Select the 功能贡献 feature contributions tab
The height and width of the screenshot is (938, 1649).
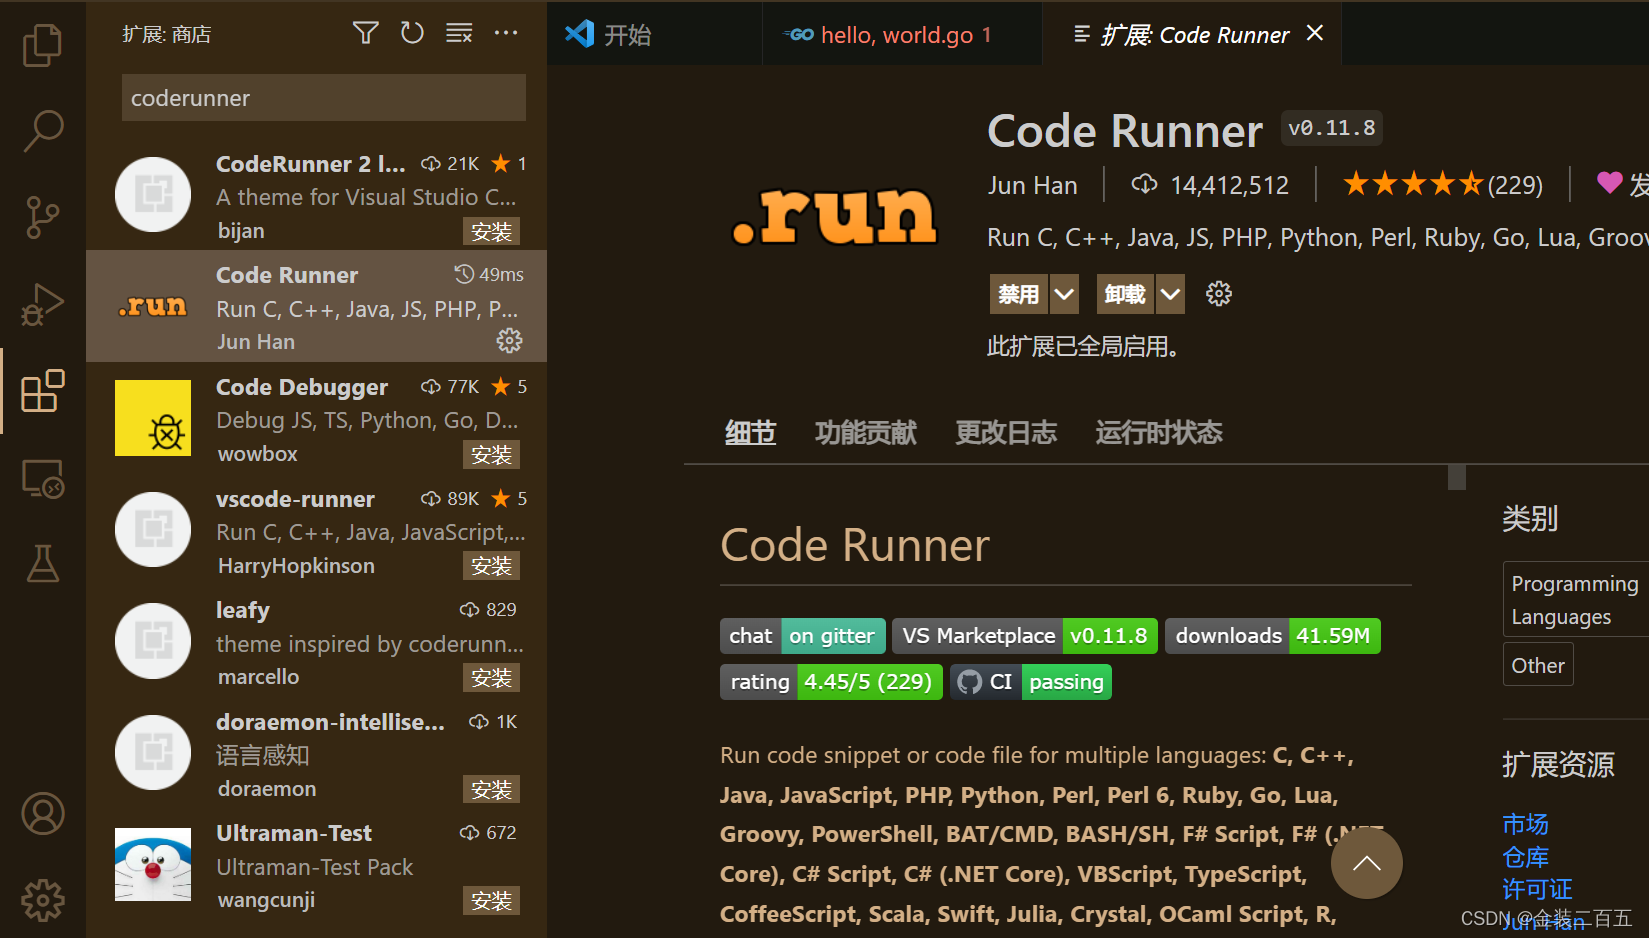click(x=865, y=433)
